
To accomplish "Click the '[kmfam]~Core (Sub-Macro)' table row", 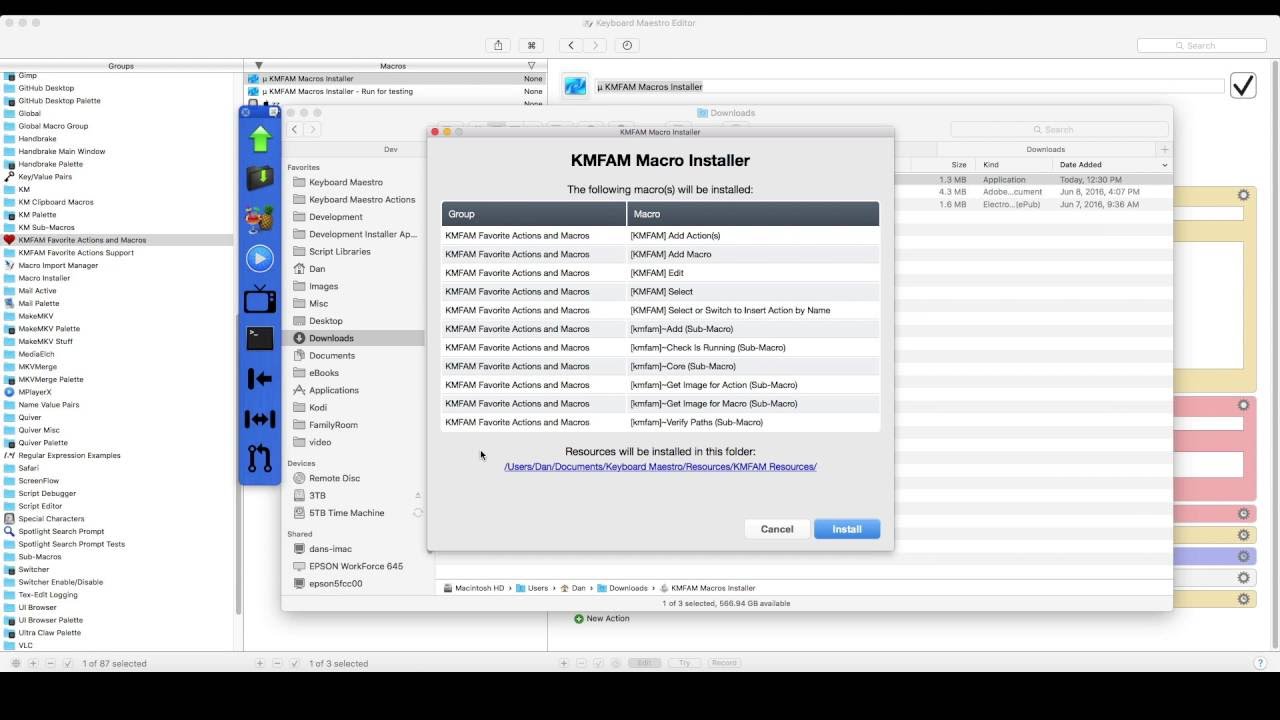I will pyautogui.click(x=660, y=366).
